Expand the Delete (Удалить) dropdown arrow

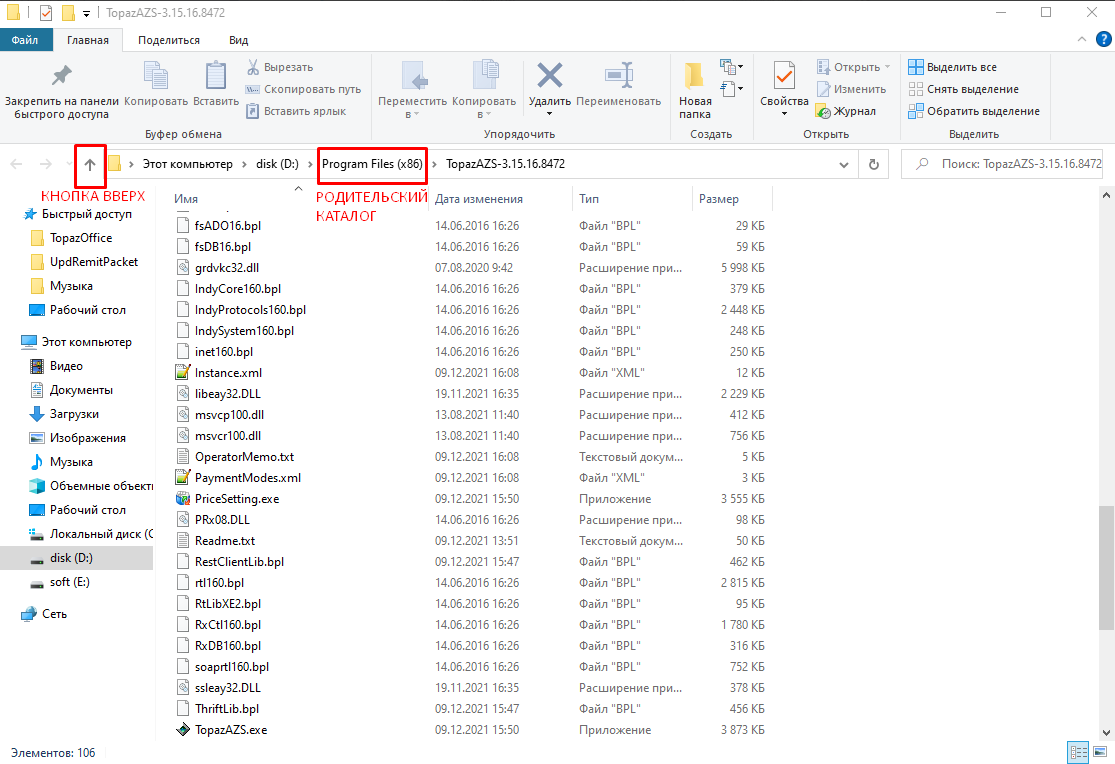coord(550,114)
